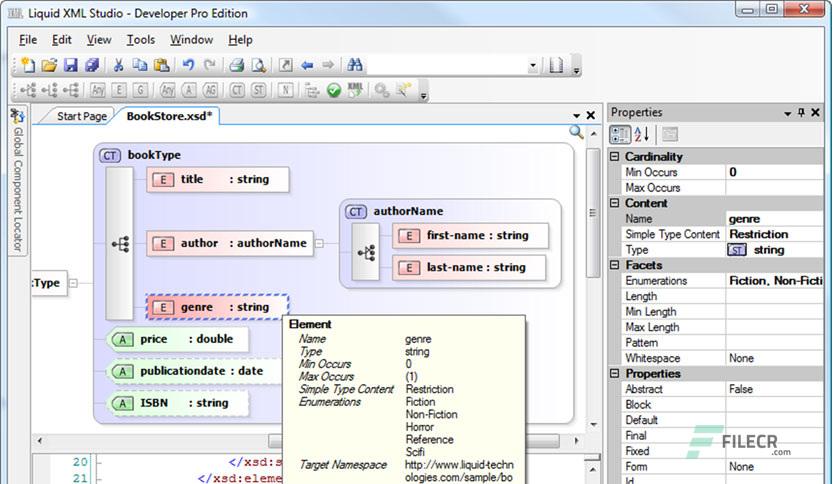Image resolution: width=836 pixels, height=484 pixels.
Task: Cut selection with the scissors icon
Action: coord(118,65)
